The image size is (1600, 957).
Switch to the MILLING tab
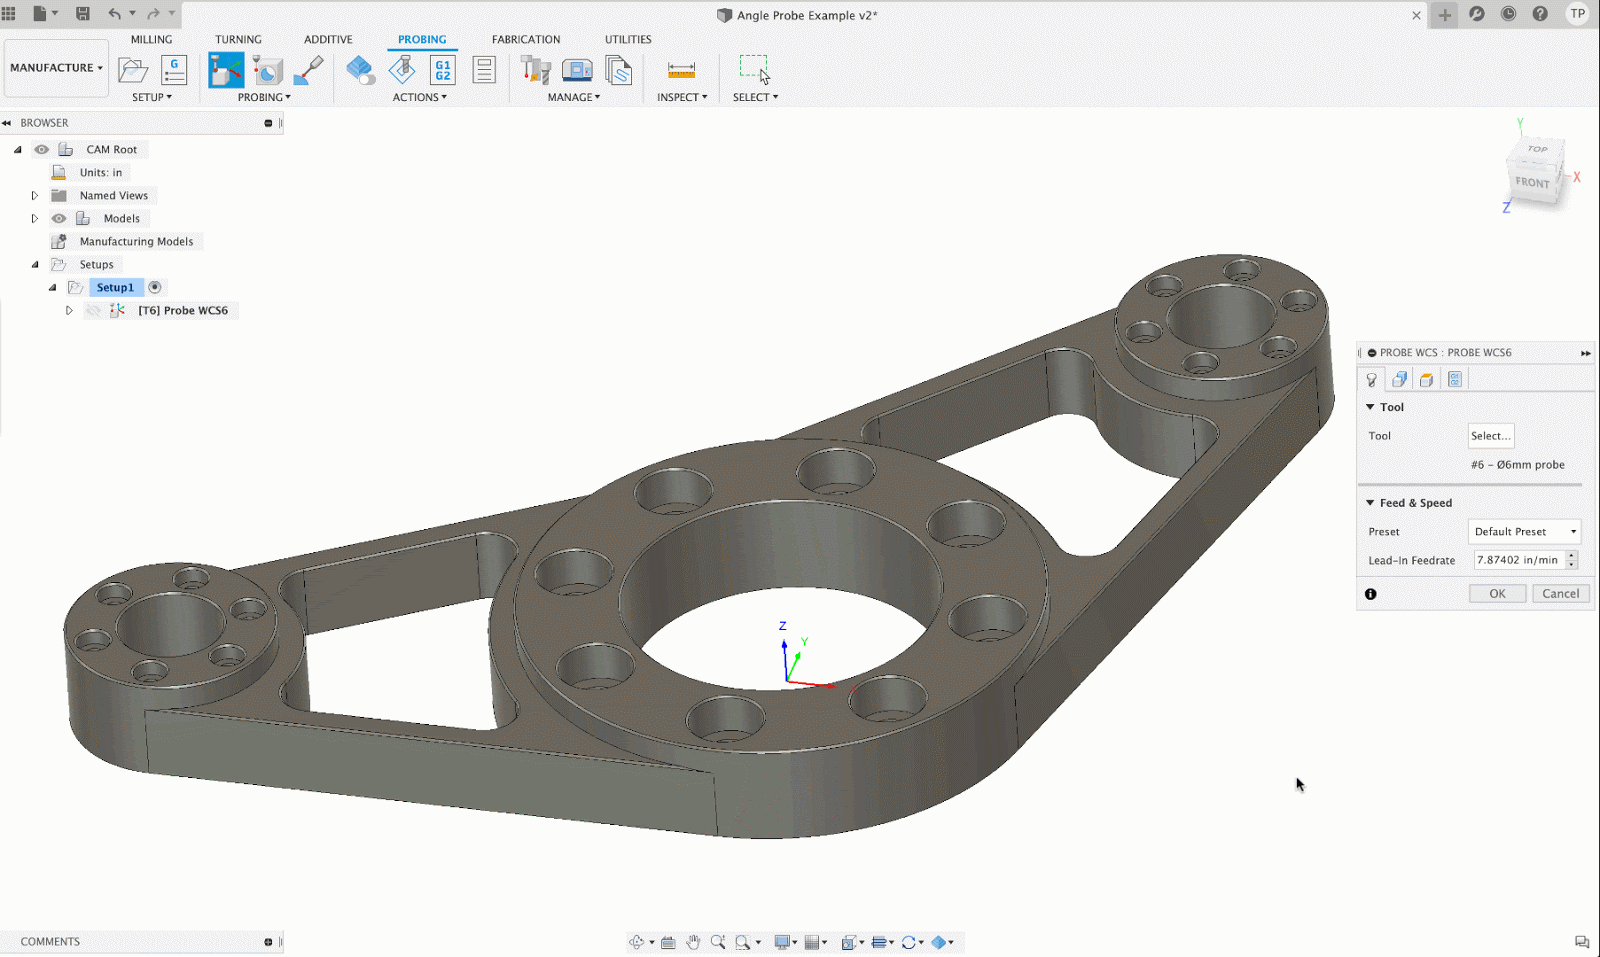coord(151,39)
